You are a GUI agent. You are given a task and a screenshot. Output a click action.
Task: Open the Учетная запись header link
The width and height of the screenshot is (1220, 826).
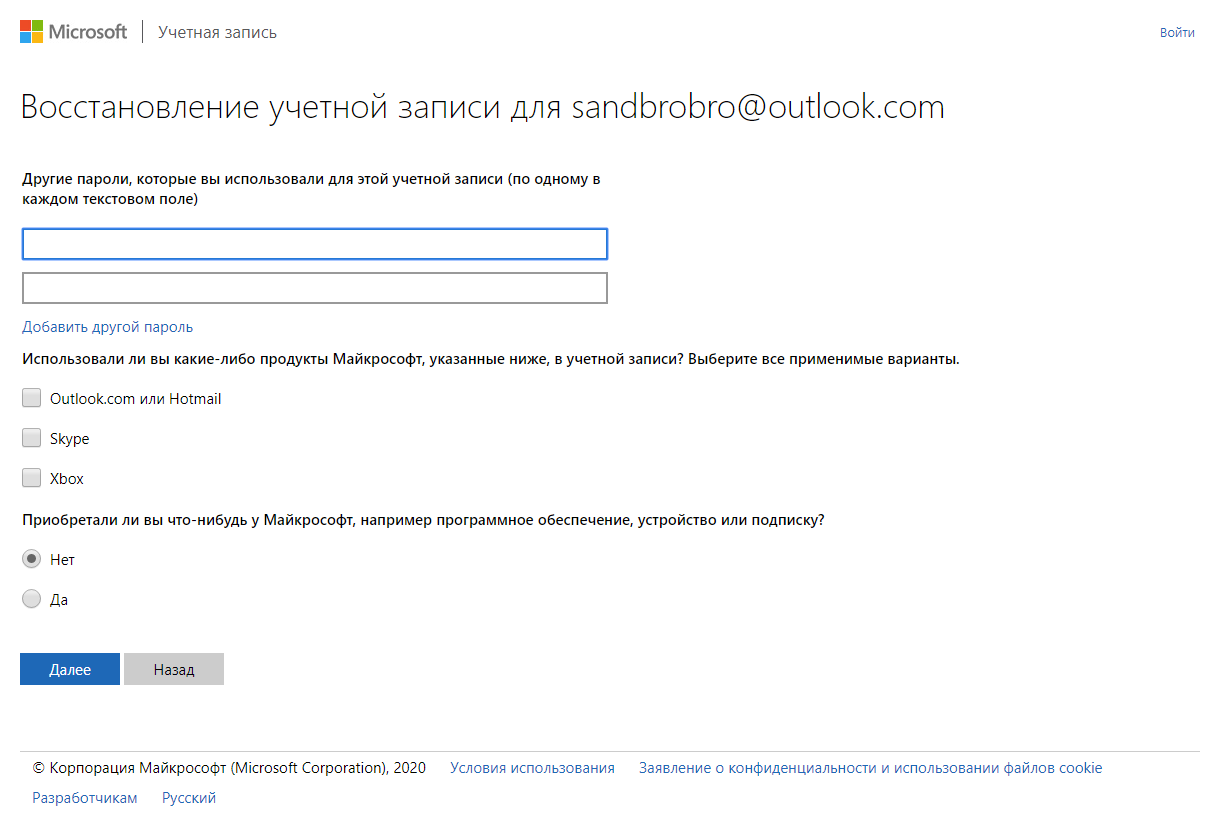[217, 33]
